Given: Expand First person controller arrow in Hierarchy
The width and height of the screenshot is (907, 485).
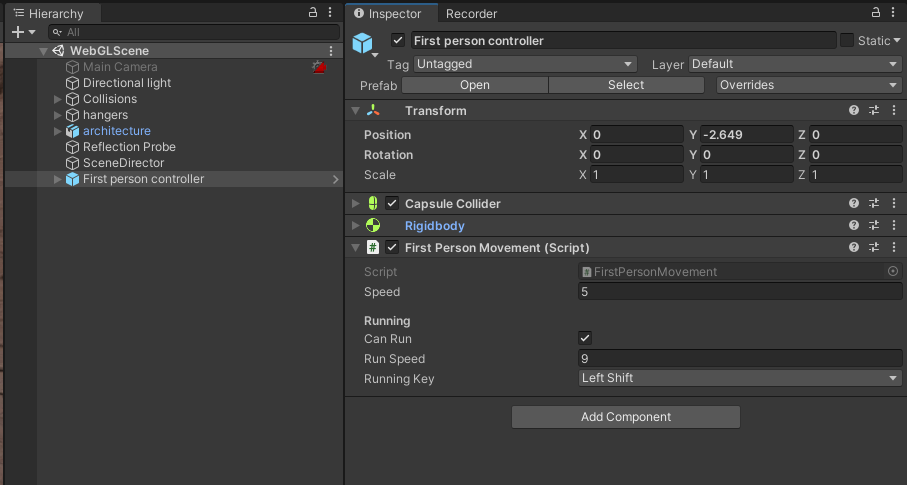Looking at the screenshot, I should 57,179.
